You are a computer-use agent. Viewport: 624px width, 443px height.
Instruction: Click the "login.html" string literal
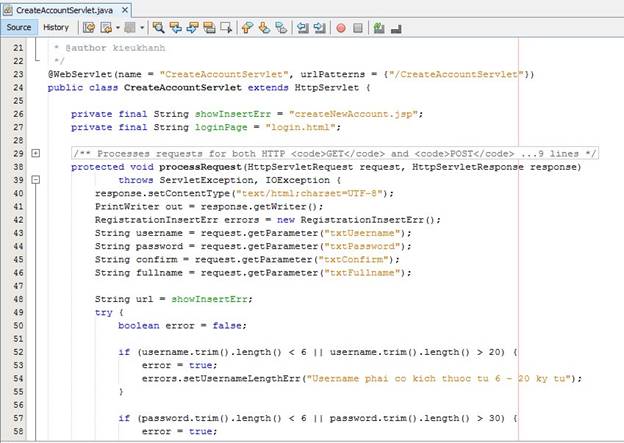(300, 127)
